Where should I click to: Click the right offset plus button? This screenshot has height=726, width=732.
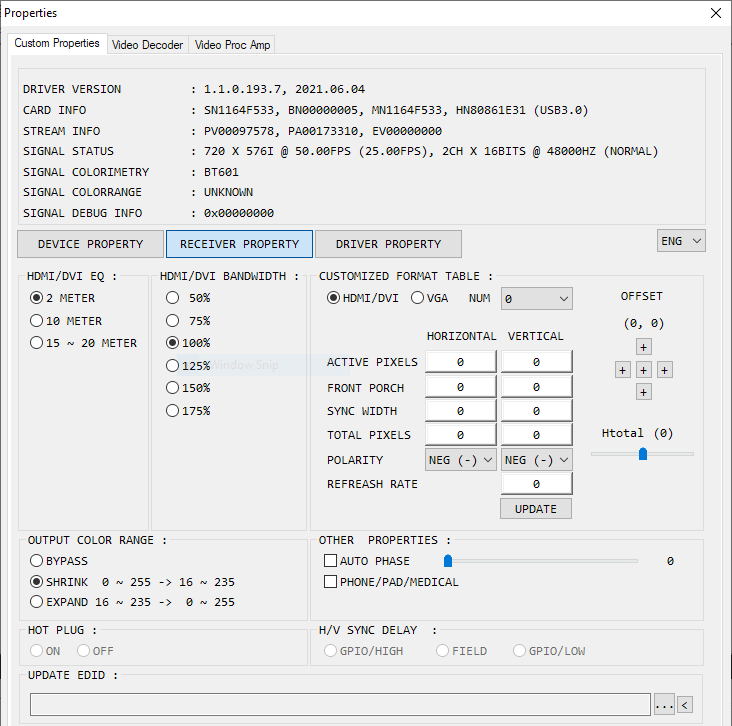[665, 370]
